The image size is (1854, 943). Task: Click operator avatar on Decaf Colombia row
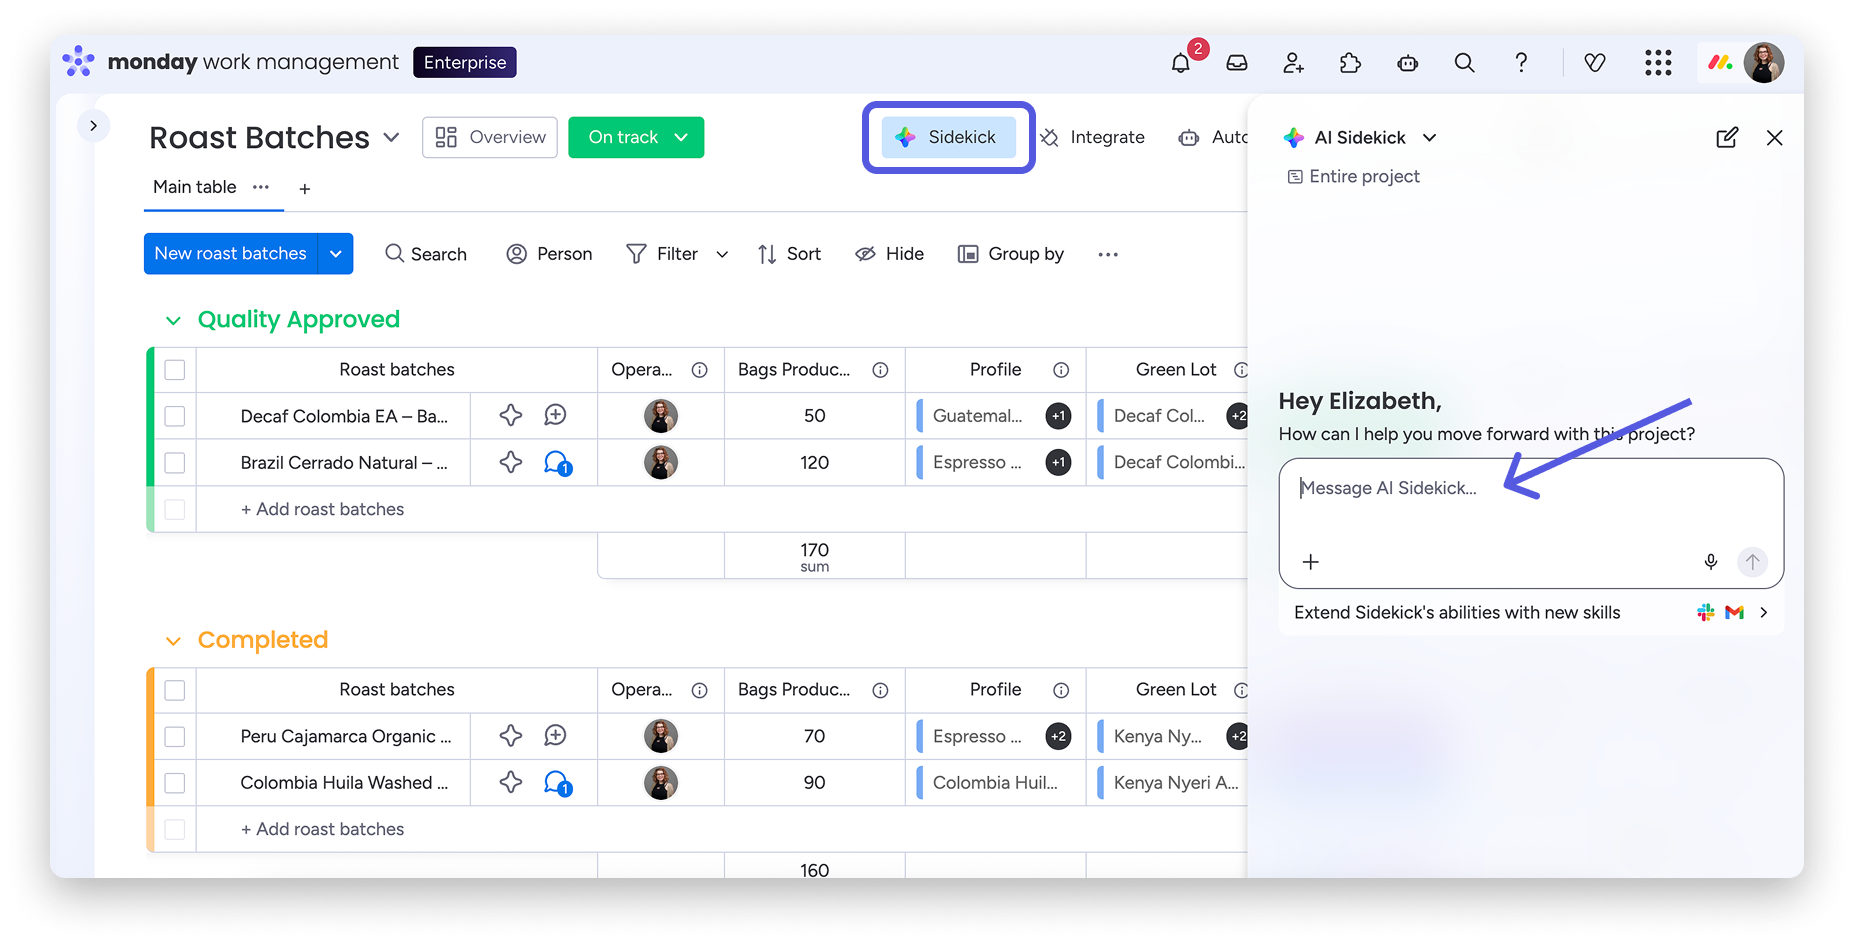(x=661, y=416)
